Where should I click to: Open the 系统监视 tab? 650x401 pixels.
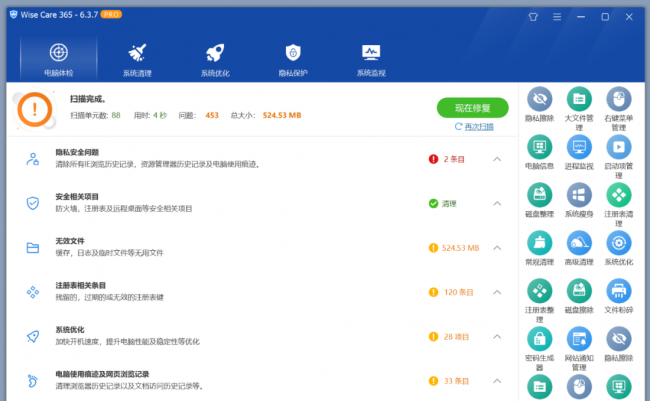click(x=371, y=59)
